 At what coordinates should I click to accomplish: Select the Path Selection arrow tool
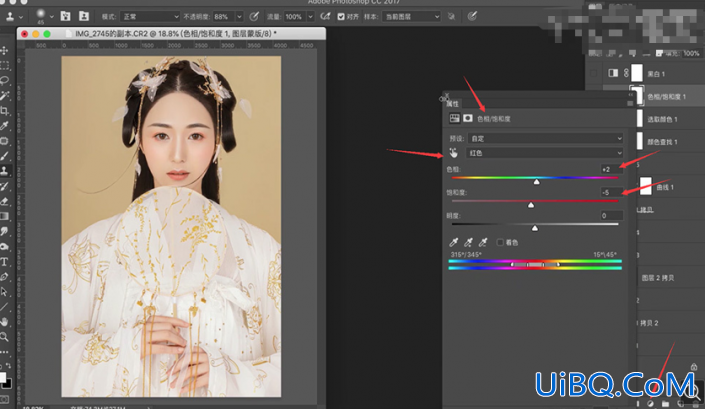coord(4,292)
